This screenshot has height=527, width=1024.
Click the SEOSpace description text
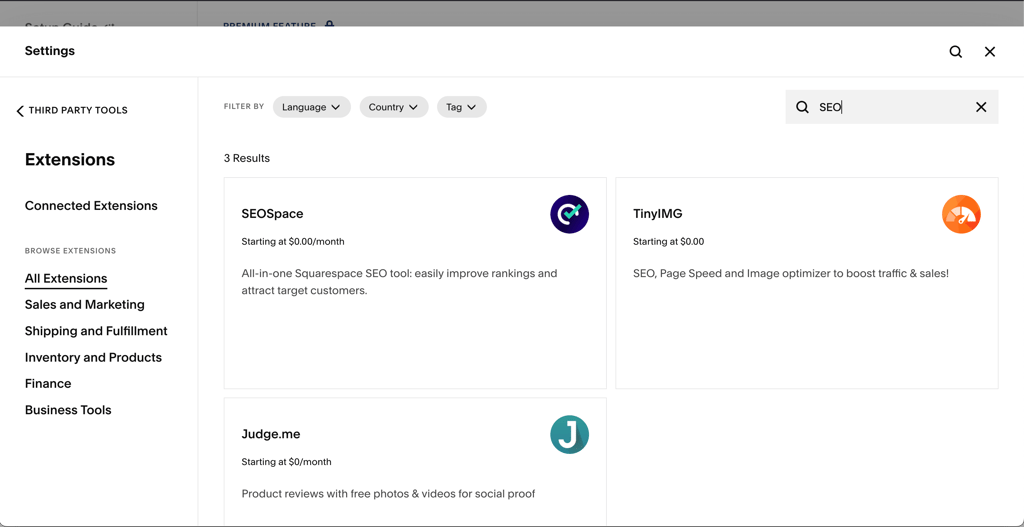coord(400,281)
